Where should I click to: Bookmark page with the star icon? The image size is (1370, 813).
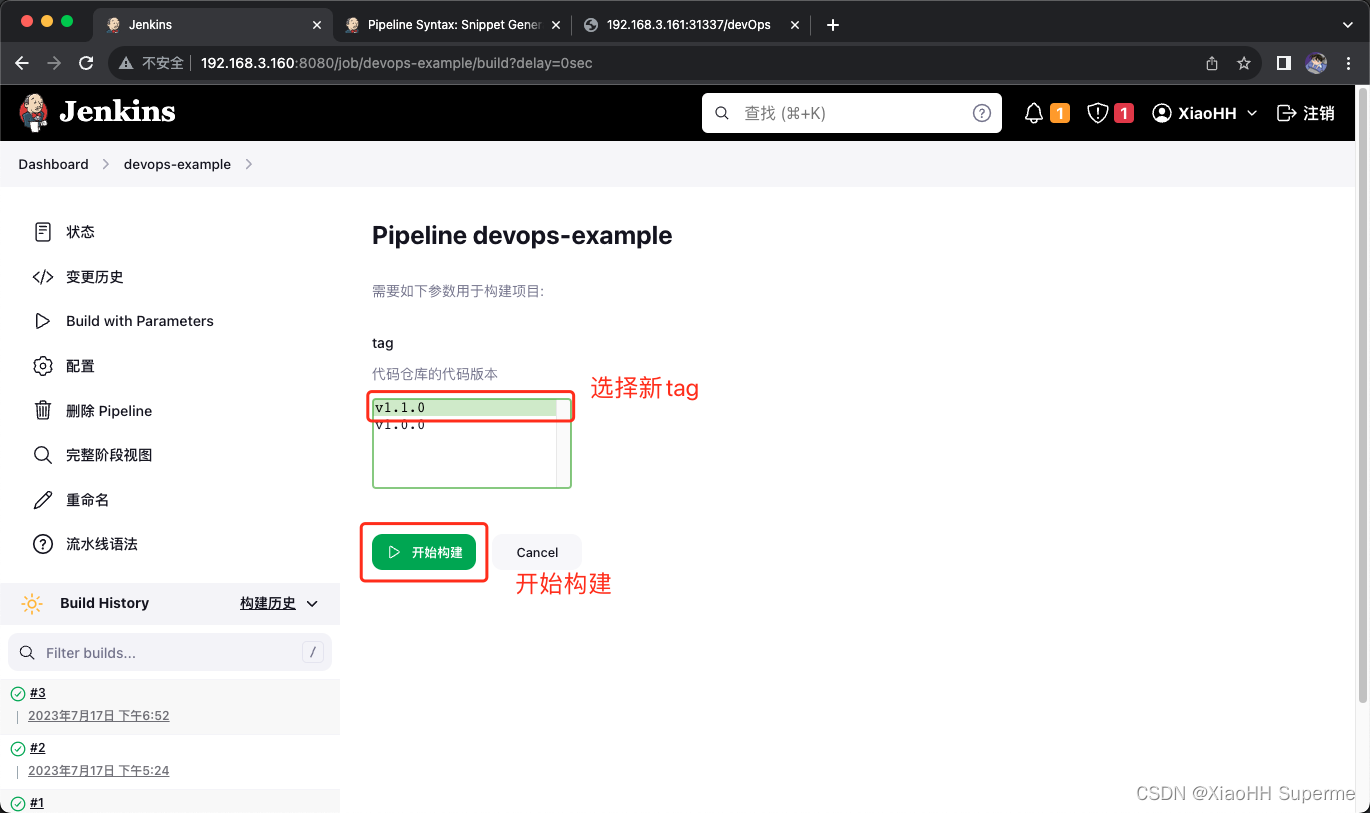[1244, 63]
